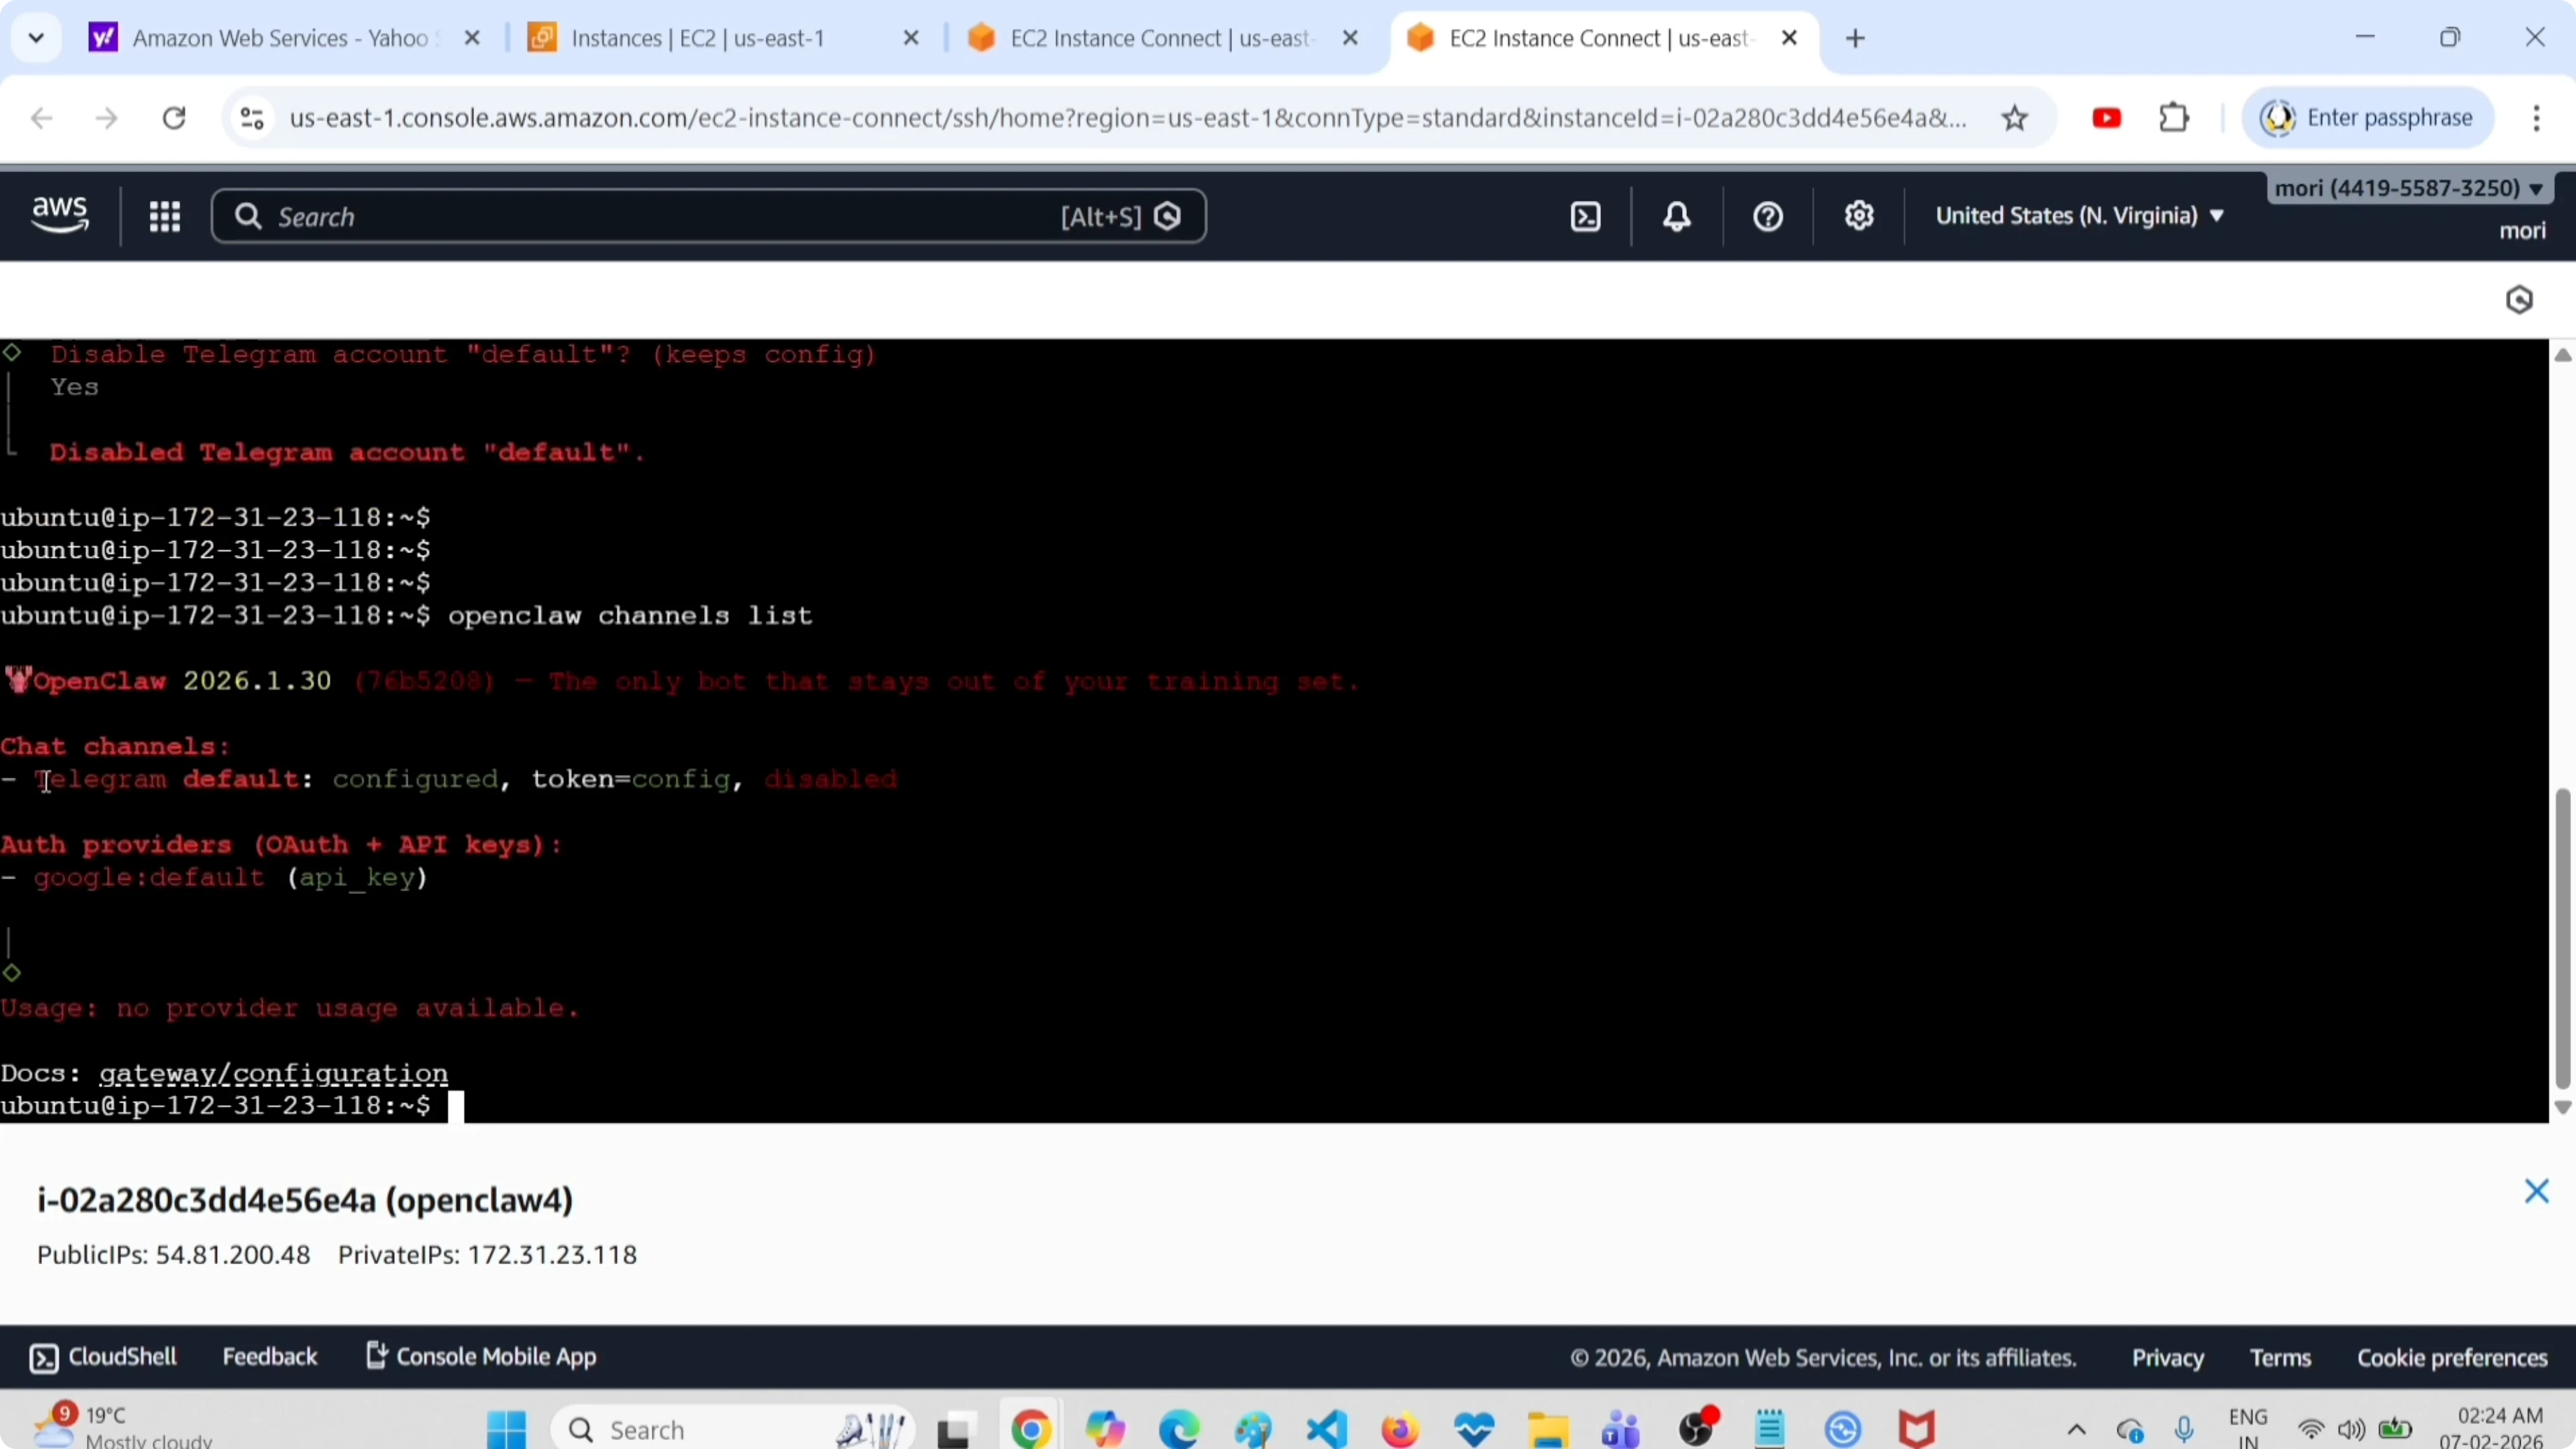Viewport: 2576px width, 1449px height.
Task: Open AWS settings gear icon
Action: (x=1858, y=216)
